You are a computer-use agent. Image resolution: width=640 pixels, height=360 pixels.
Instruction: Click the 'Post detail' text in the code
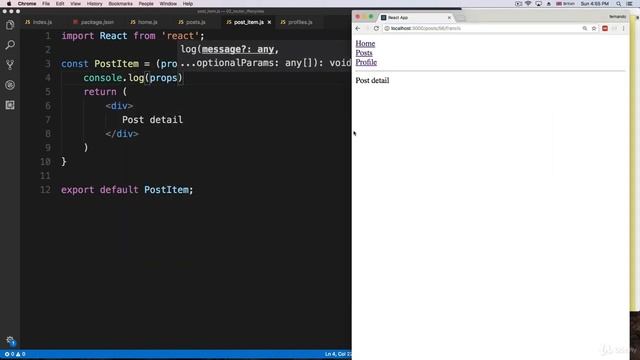(x=152, y=120)
